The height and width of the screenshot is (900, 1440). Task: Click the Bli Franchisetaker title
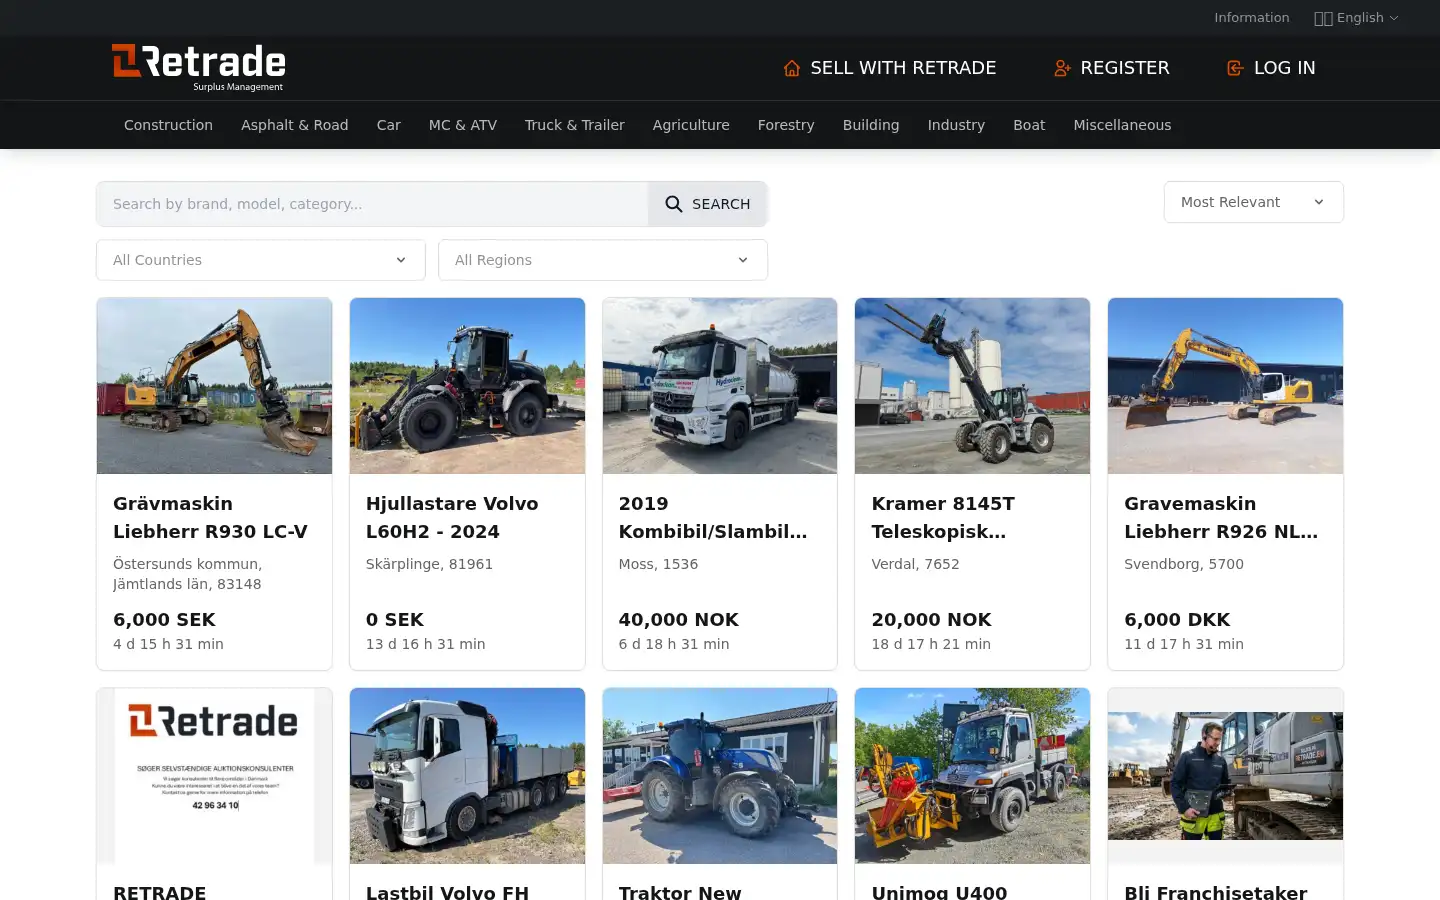(1216, 891)
